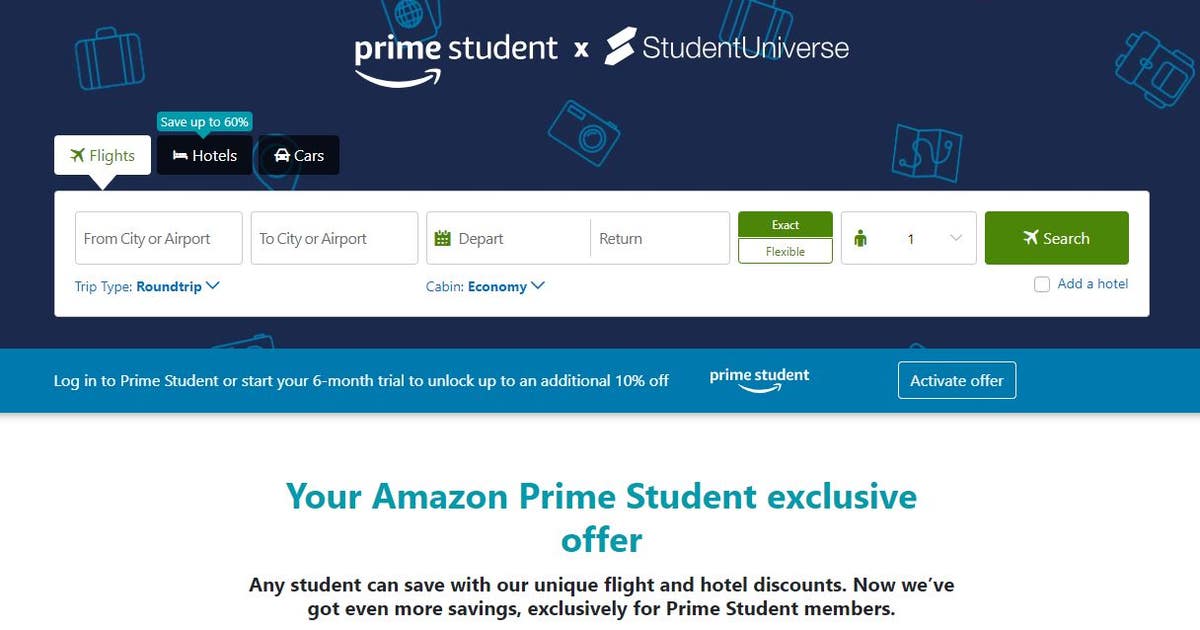Screen dimensions: 1200x630
Task: Click the calendar icon in the Depart field
Action: [443, 238]
